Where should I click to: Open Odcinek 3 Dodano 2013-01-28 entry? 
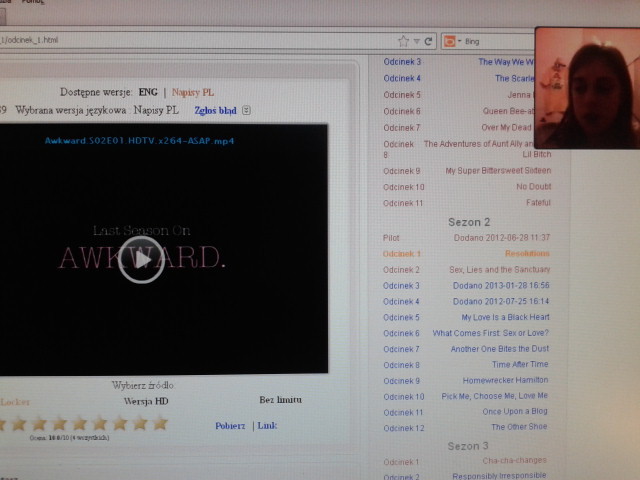click(466, 286)
